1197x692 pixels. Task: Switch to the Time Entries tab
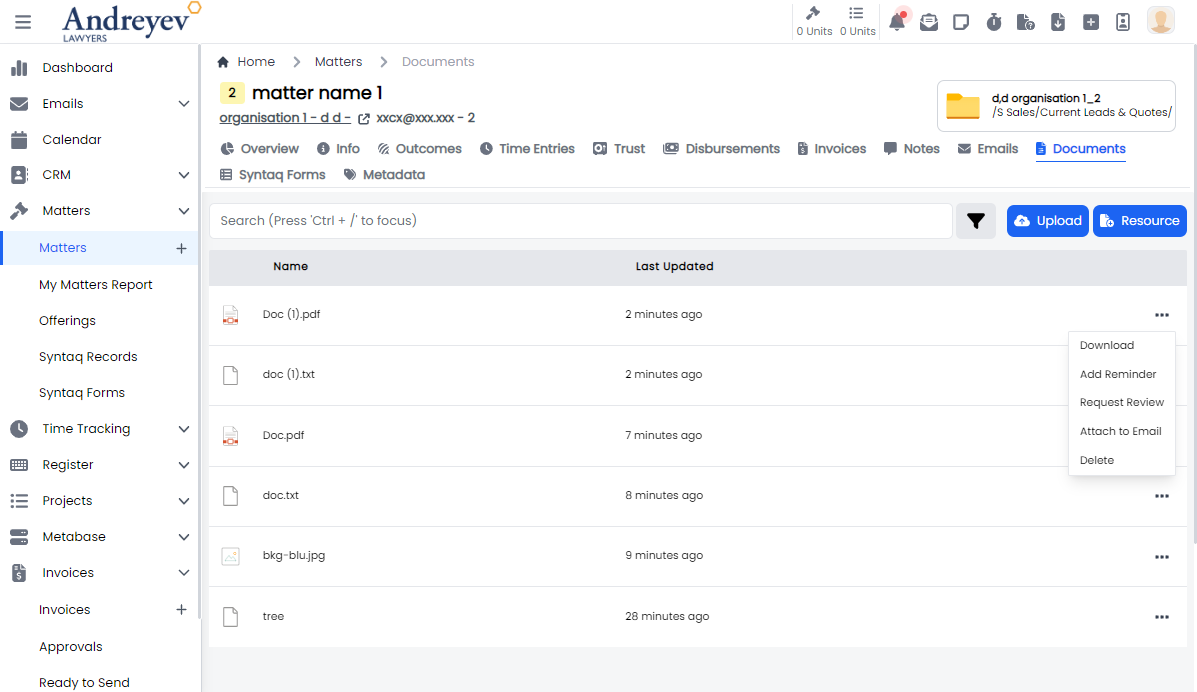point(527,149)
